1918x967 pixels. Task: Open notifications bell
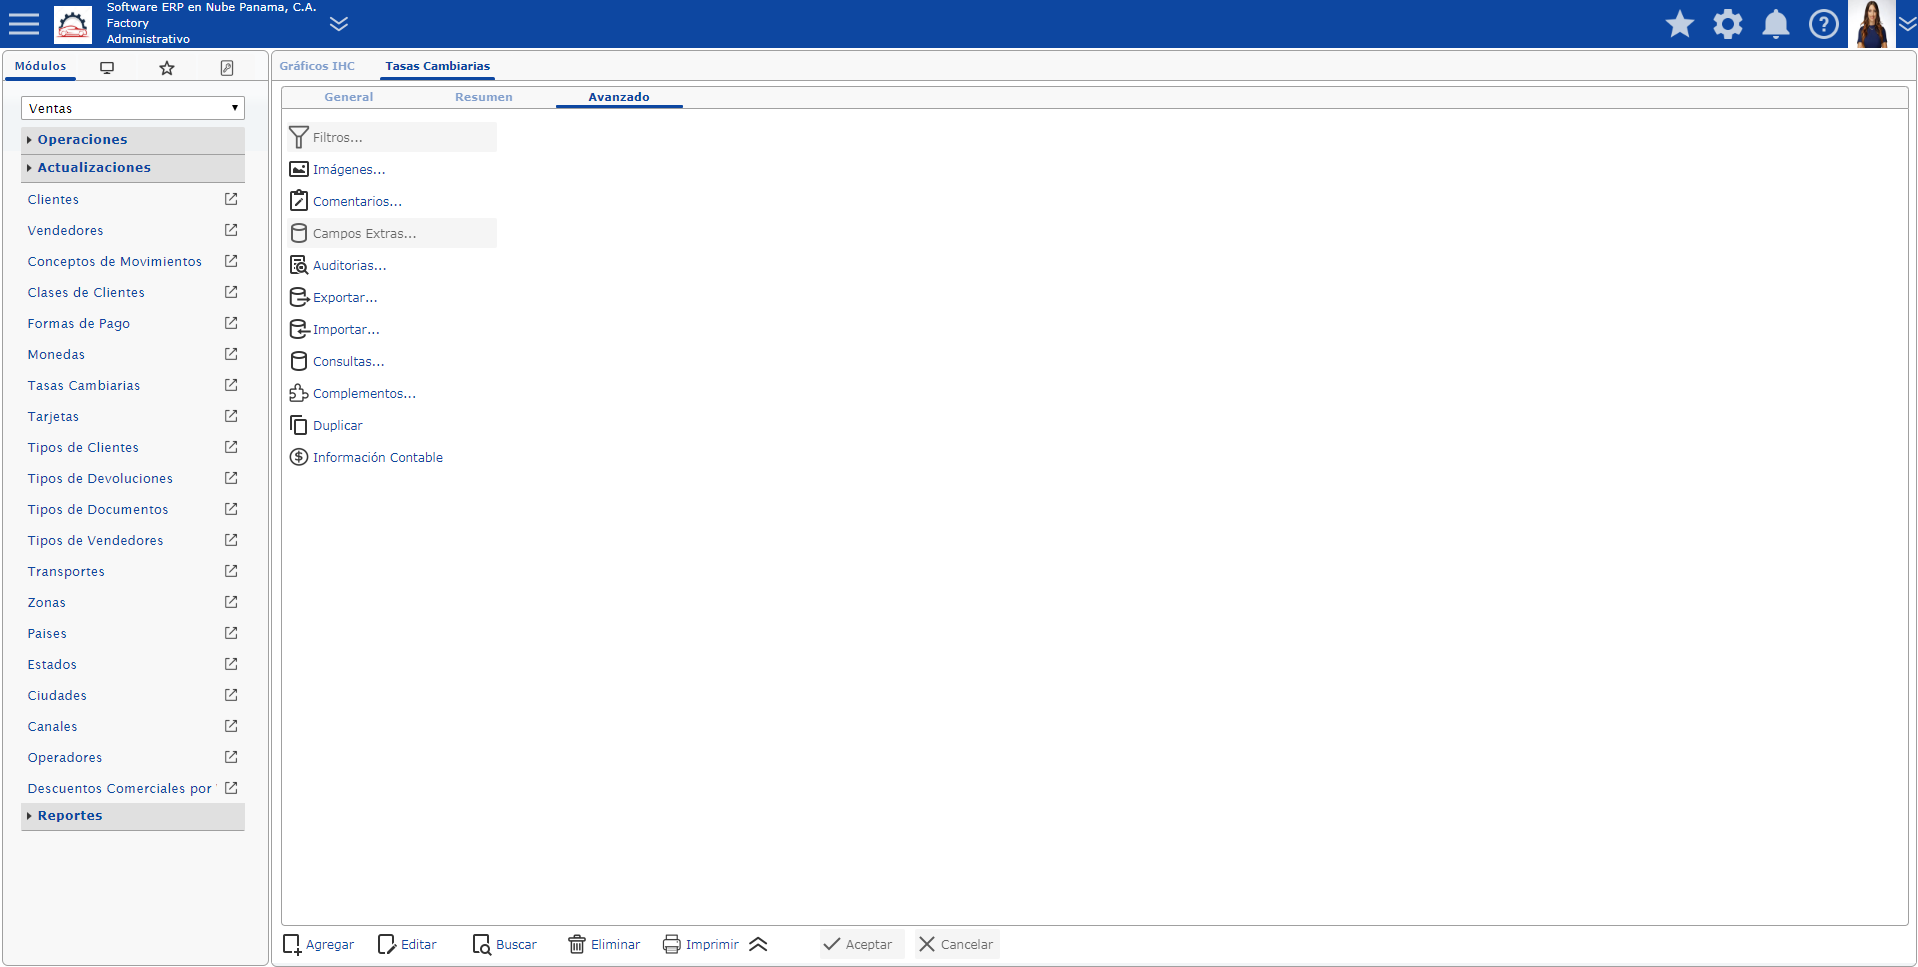1776,24
